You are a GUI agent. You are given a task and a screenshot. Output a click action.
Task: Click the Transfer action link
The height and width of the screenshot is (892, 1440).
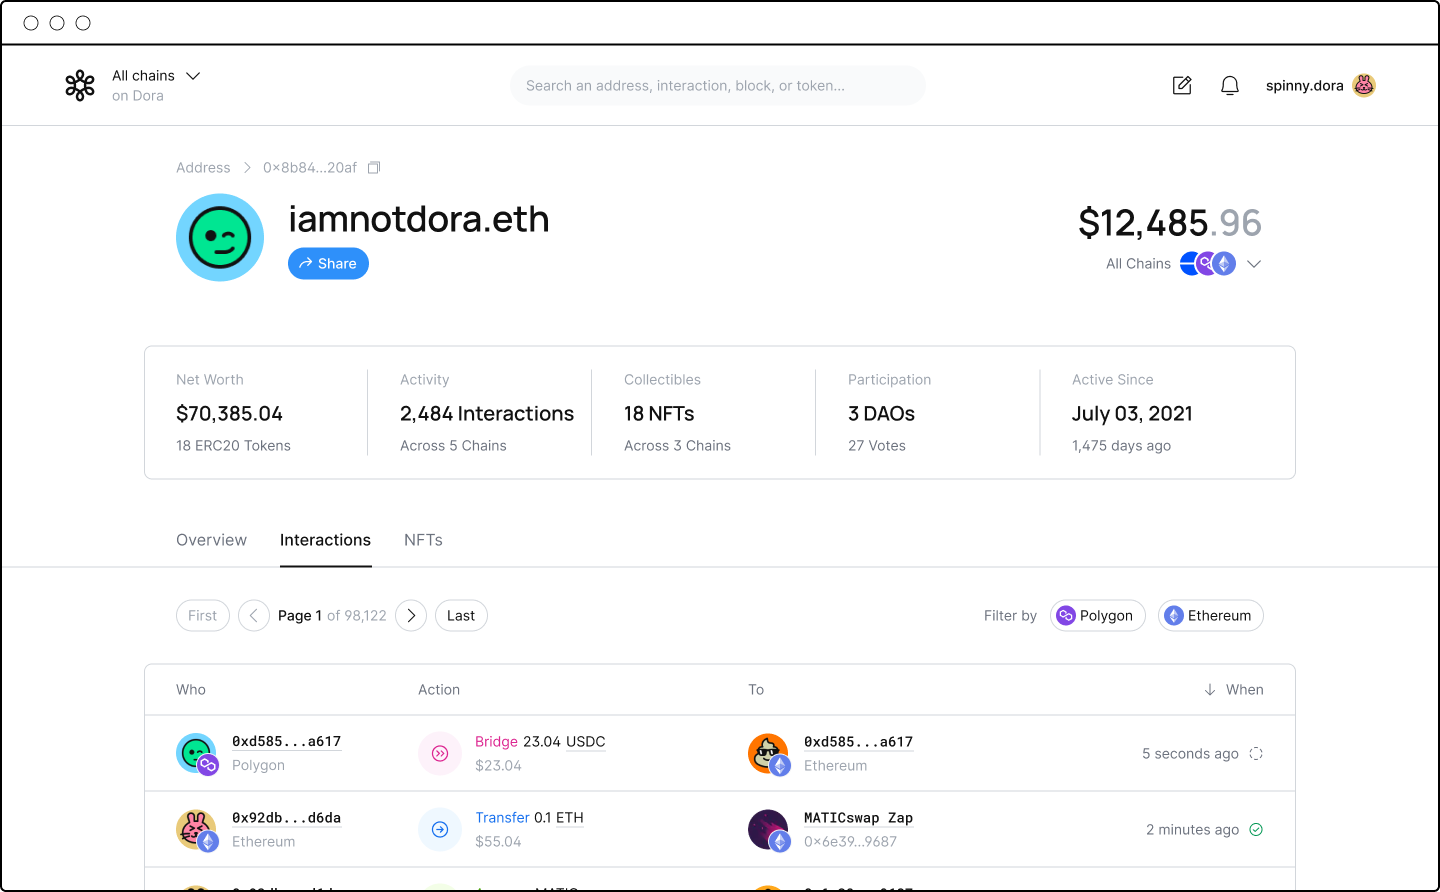pyautogui.click(x=502, y=818)
